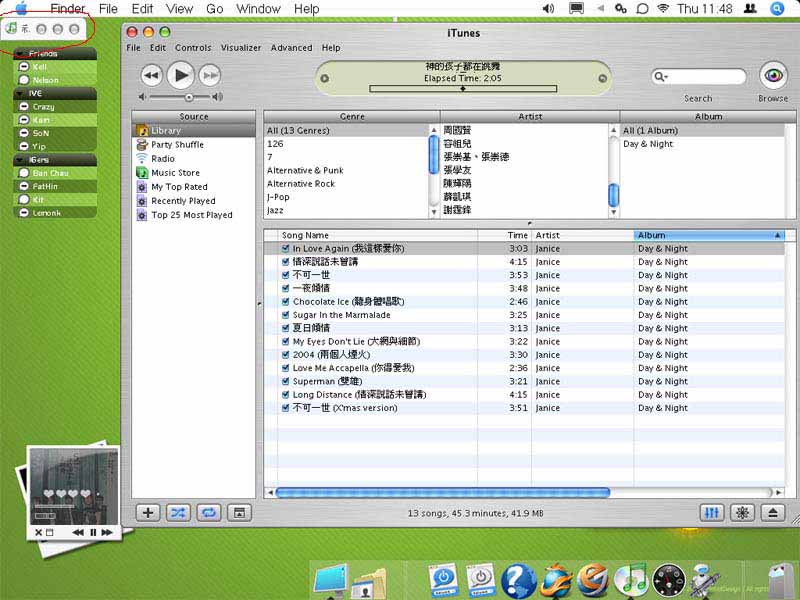The height and width of the screenshot is (600, 800).
Task: Close the mini album player widget
Action: [x=38, y=533]
